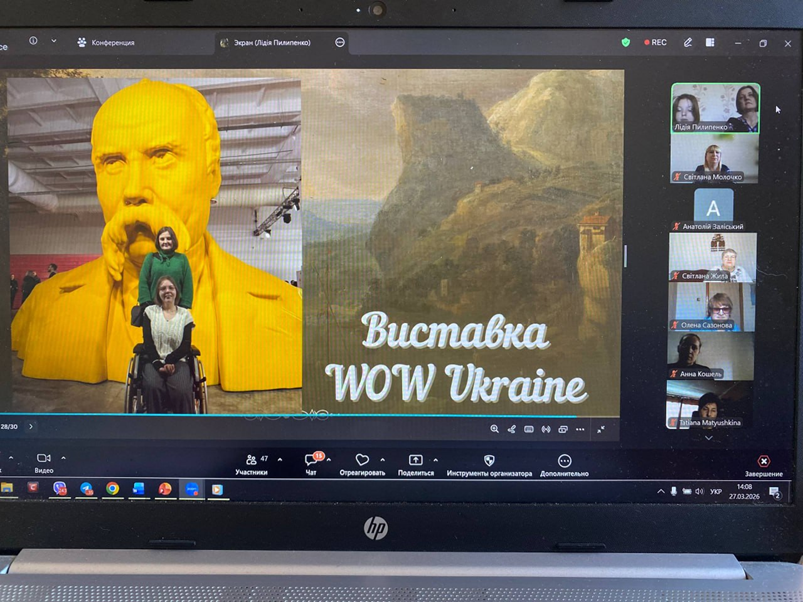Click the Завершение end meeting button
This screenshot has height=602, width=803.
tap(764, 464)
